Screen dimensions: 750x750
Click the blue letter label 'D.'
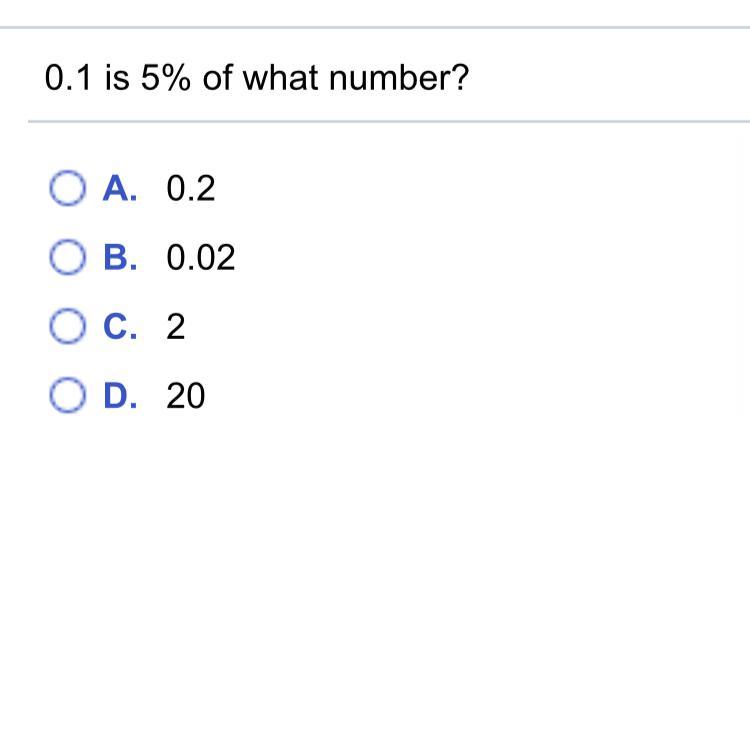(118, 397)
